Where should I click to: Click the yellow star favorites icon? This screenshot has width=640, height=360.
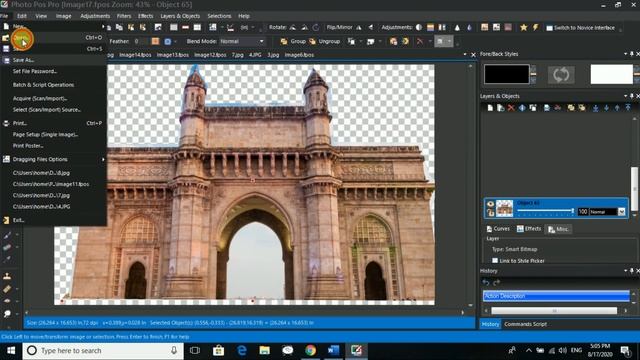[524, 27]
